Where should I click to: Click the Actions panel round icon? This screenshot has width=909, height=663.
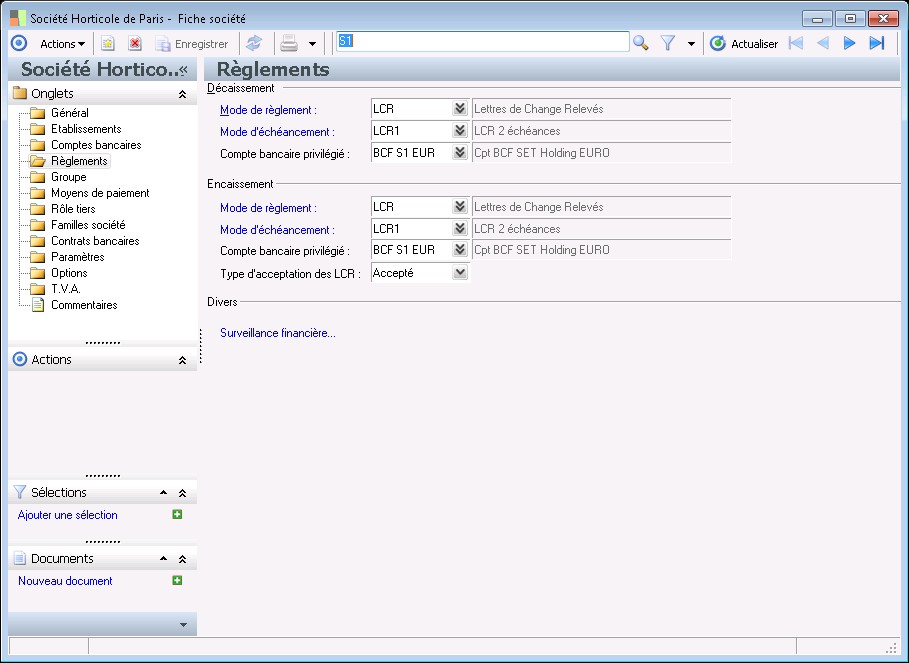[x=20, y=359]
